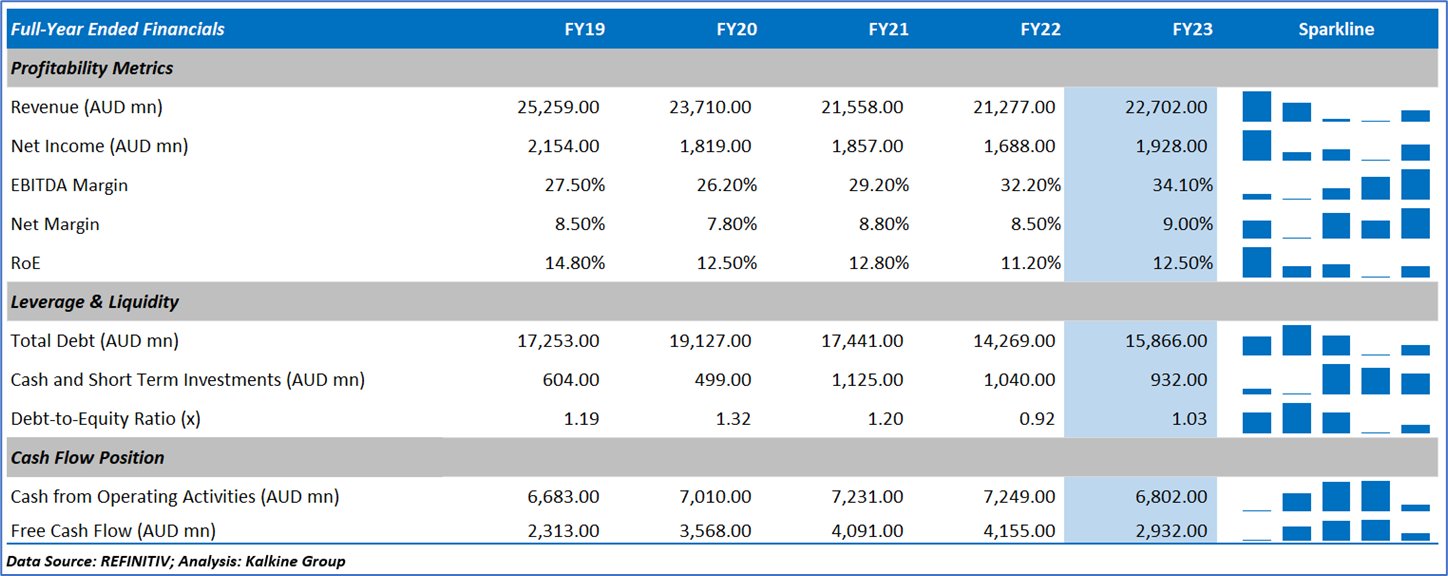Select the Leverage & Liquidity section header

(95, 301)
